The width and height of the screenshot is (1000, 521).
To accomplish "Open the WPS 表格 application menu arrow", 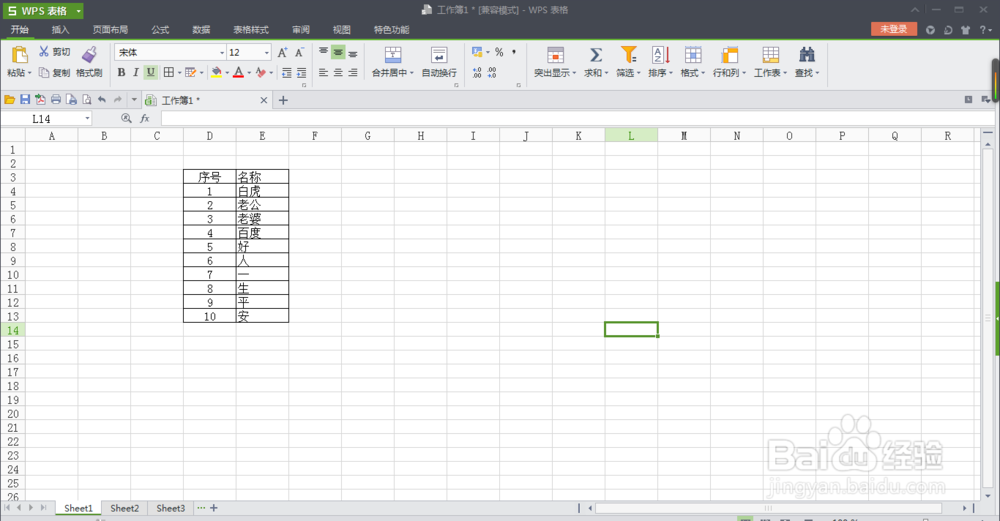I will coord(78,11).
